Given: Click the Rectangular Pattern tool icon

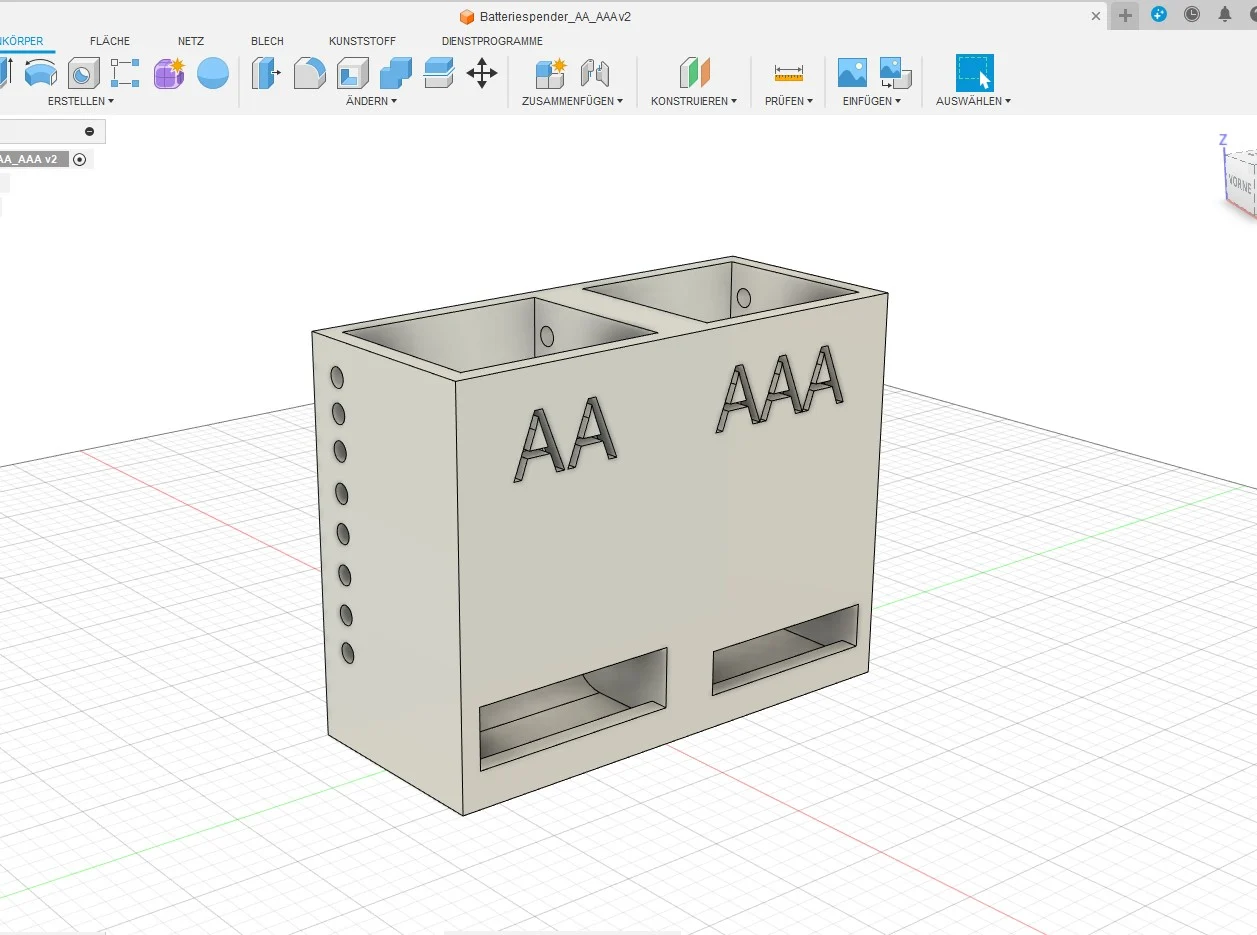Looking at the screenshot, I should tap(125, 73).
